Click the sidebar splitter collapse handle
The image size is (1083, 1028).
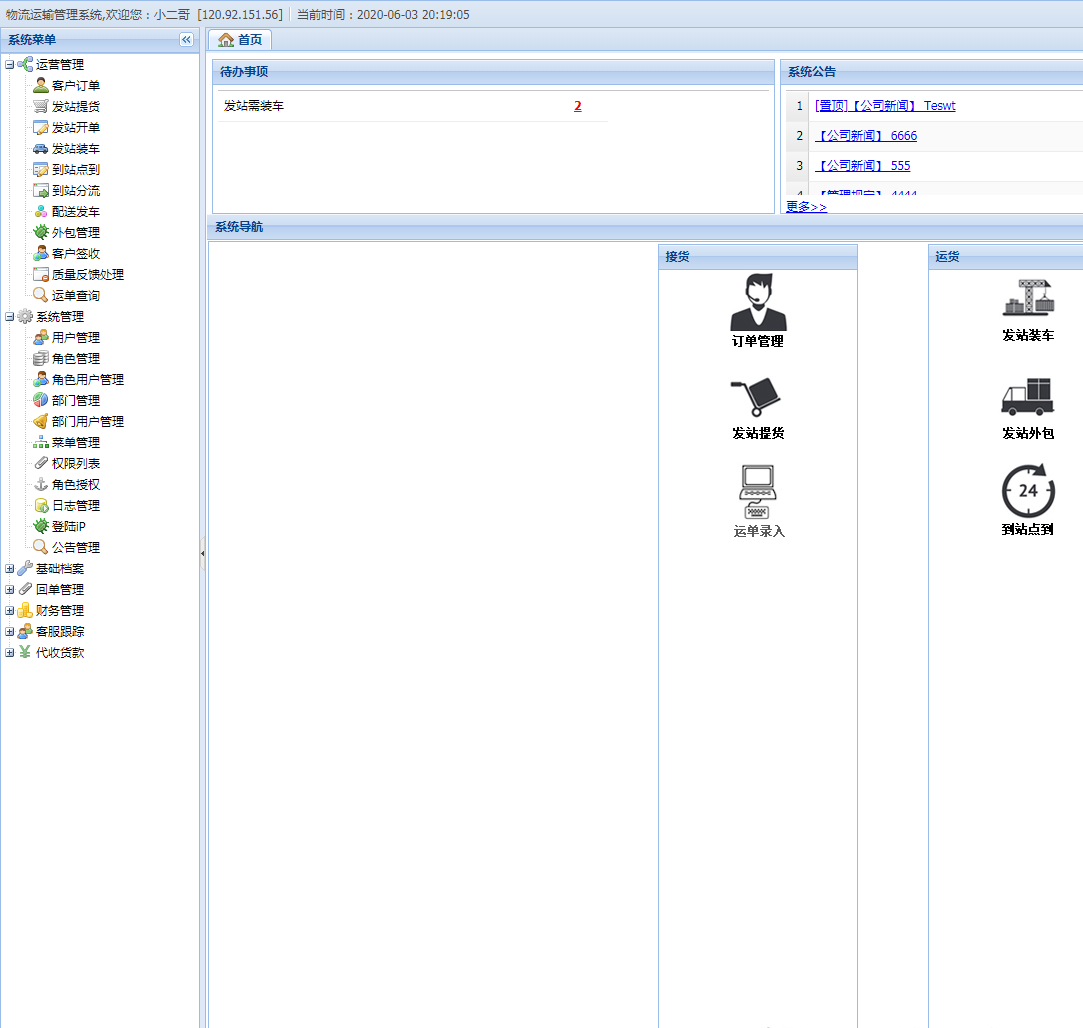[x=203, y=552]
